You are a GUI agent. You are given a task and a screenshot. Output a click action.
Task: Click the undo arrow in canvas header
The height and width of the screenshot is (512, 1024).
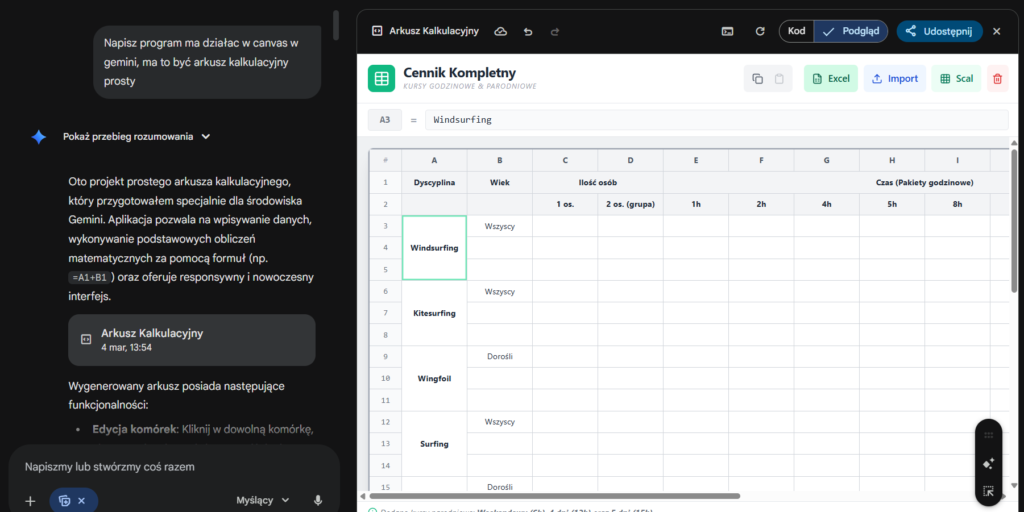[x=528, y=31]
